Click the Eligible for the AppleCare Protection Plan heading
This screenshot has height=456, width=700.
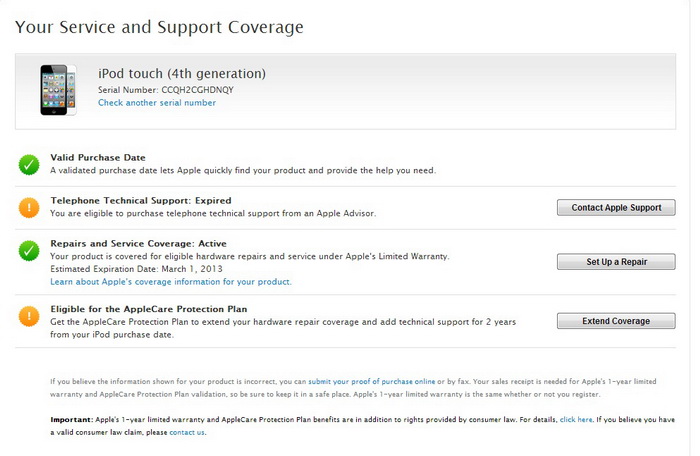pos(148,309)
